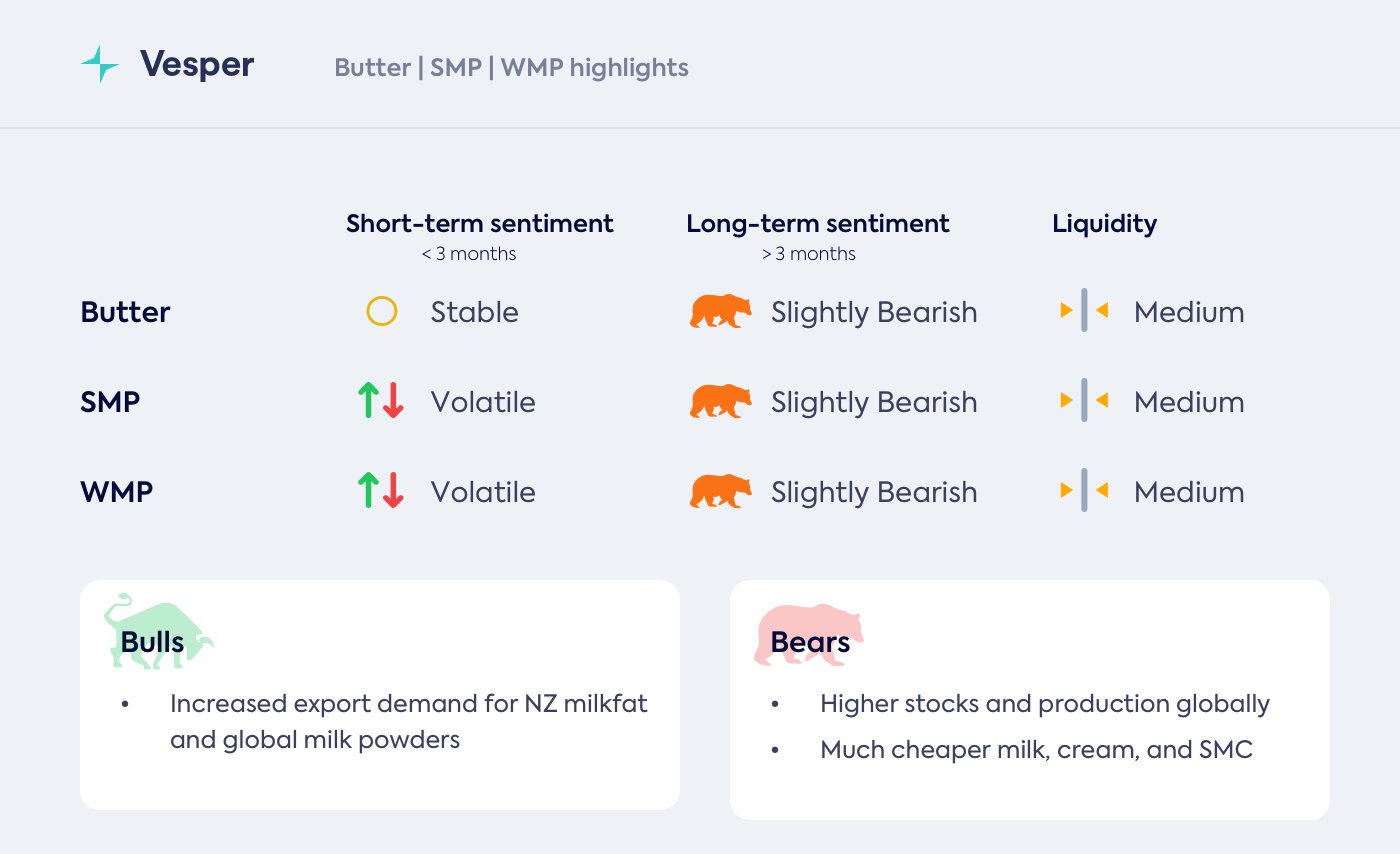Viewport: 1400px width, 854px height.
Task: Click the Butter orange bear icon
Action: (x=720, y=312)
